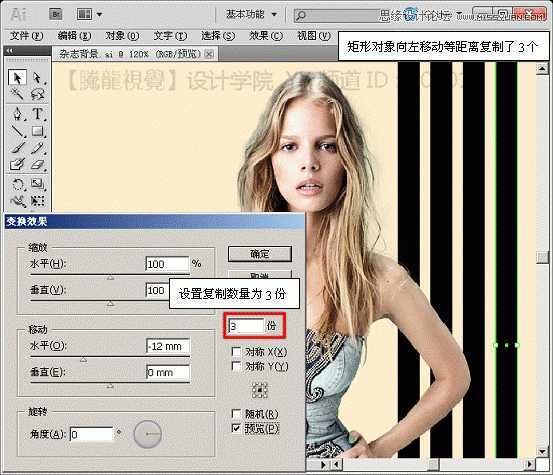Screen dimensions: 553x475
Task: Select the Rotate tool
Action: pyautogui.click(x=17, y=184)
